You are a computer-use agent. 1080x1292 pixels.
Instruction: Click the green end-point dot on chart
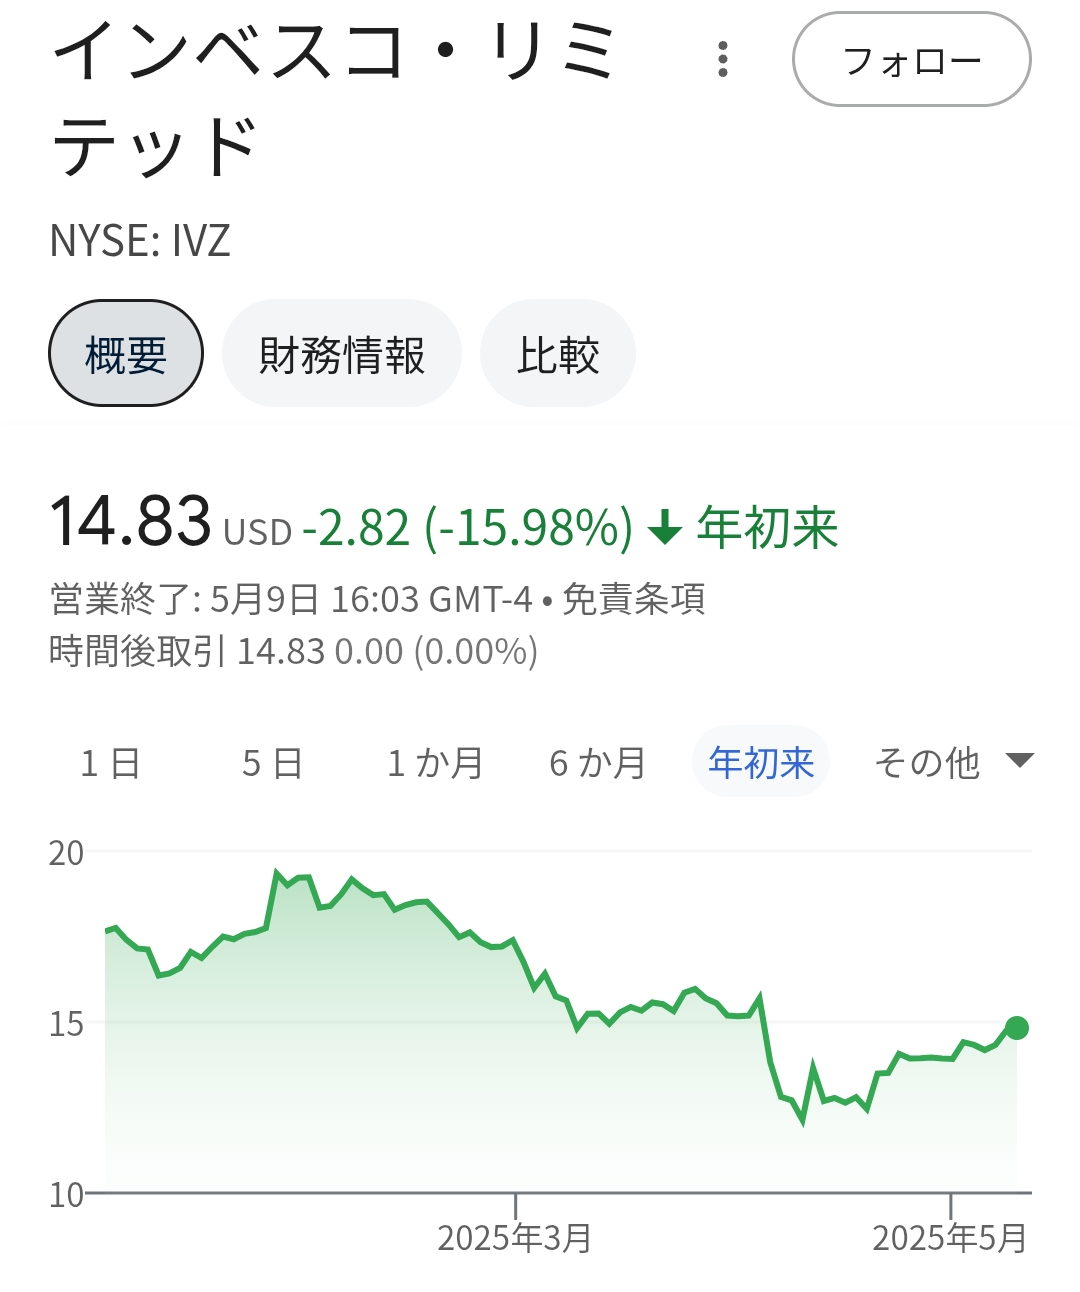click(1017, 1028)
